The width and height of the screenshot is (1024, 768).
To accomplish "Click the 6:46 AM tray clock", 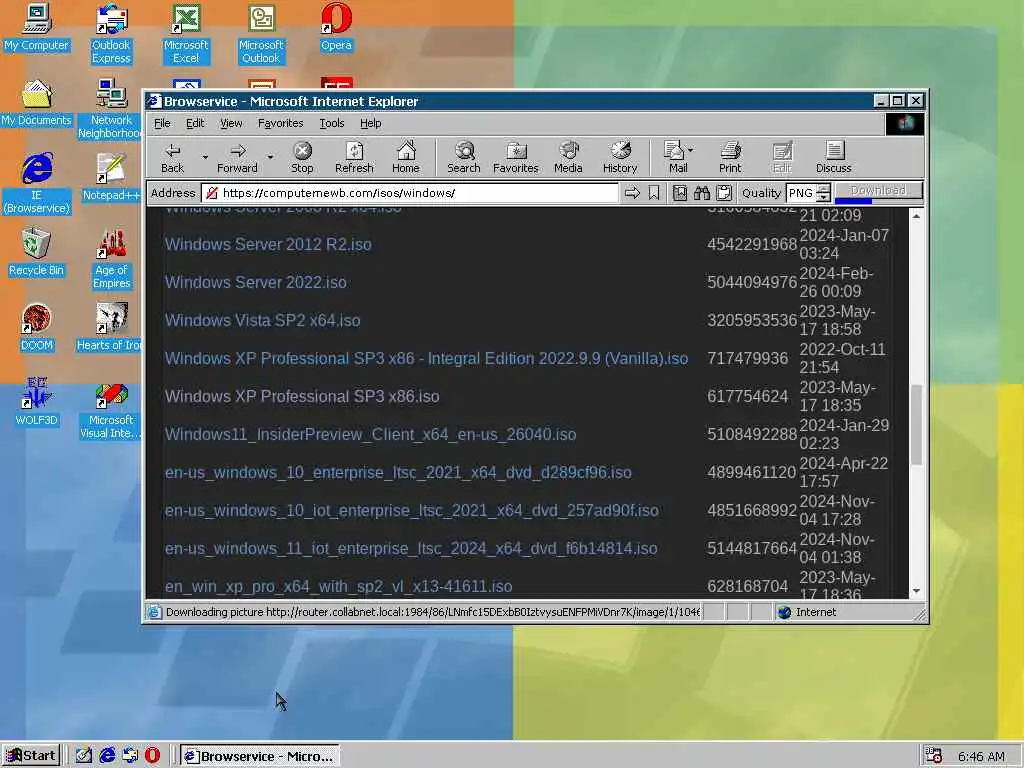I will [981, 756].
